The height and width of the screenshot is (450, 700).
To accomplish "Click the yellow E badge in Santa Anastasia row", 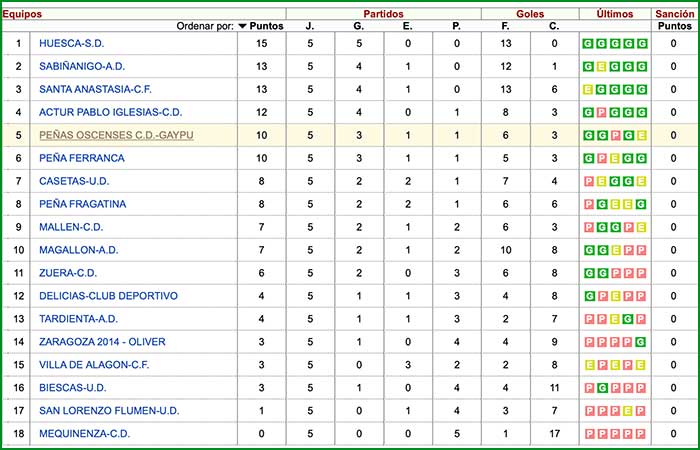I will click(589, 90).
